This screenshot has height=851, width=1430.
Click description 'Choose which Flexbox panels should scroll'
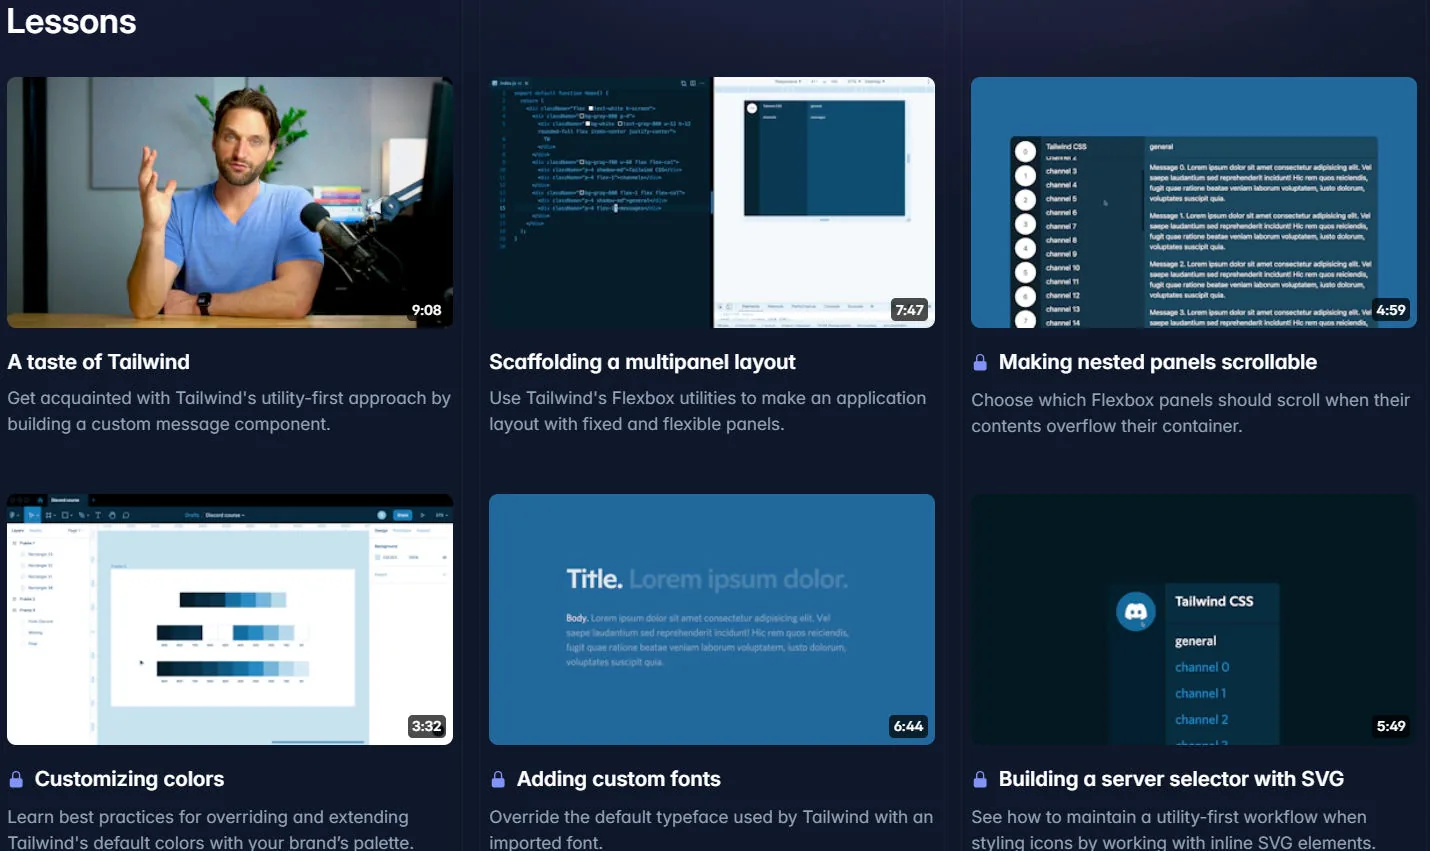1190,413
